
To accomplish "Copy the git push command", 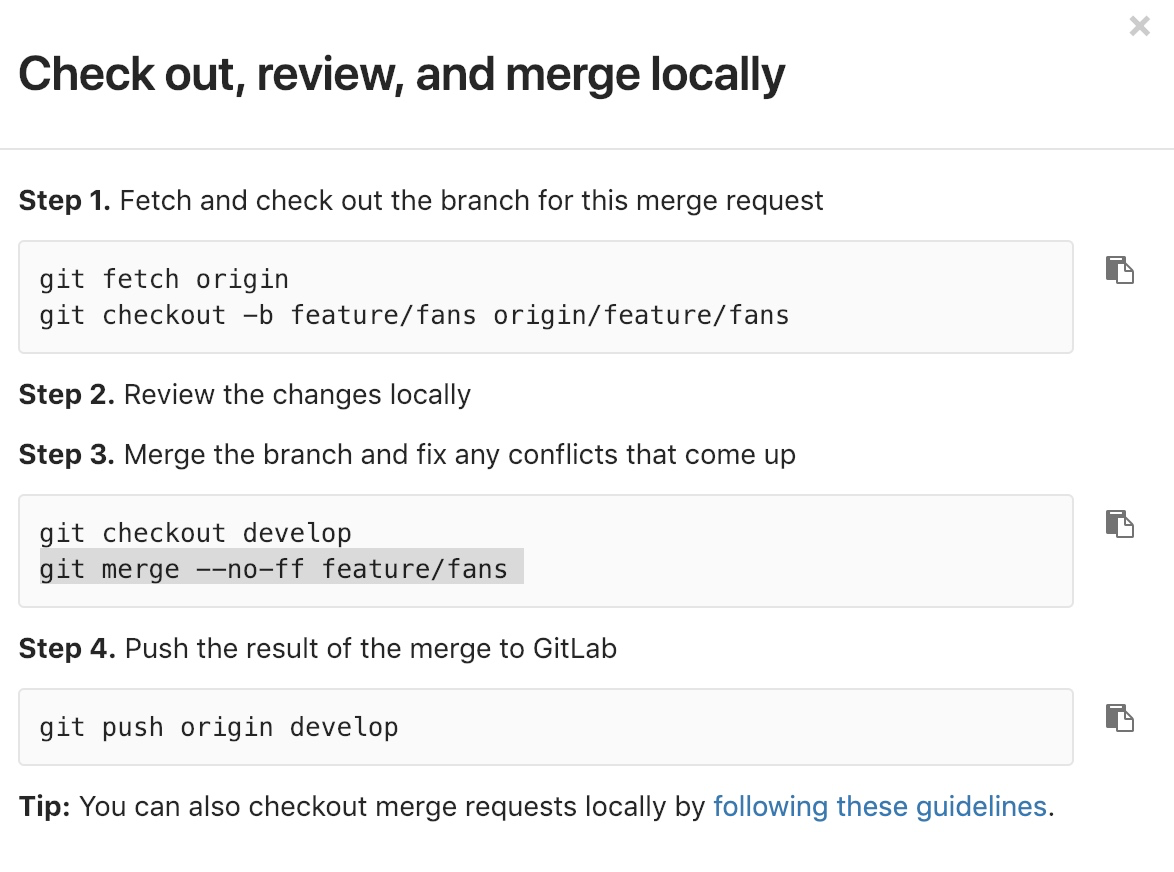I will [x=1119, y=718].
